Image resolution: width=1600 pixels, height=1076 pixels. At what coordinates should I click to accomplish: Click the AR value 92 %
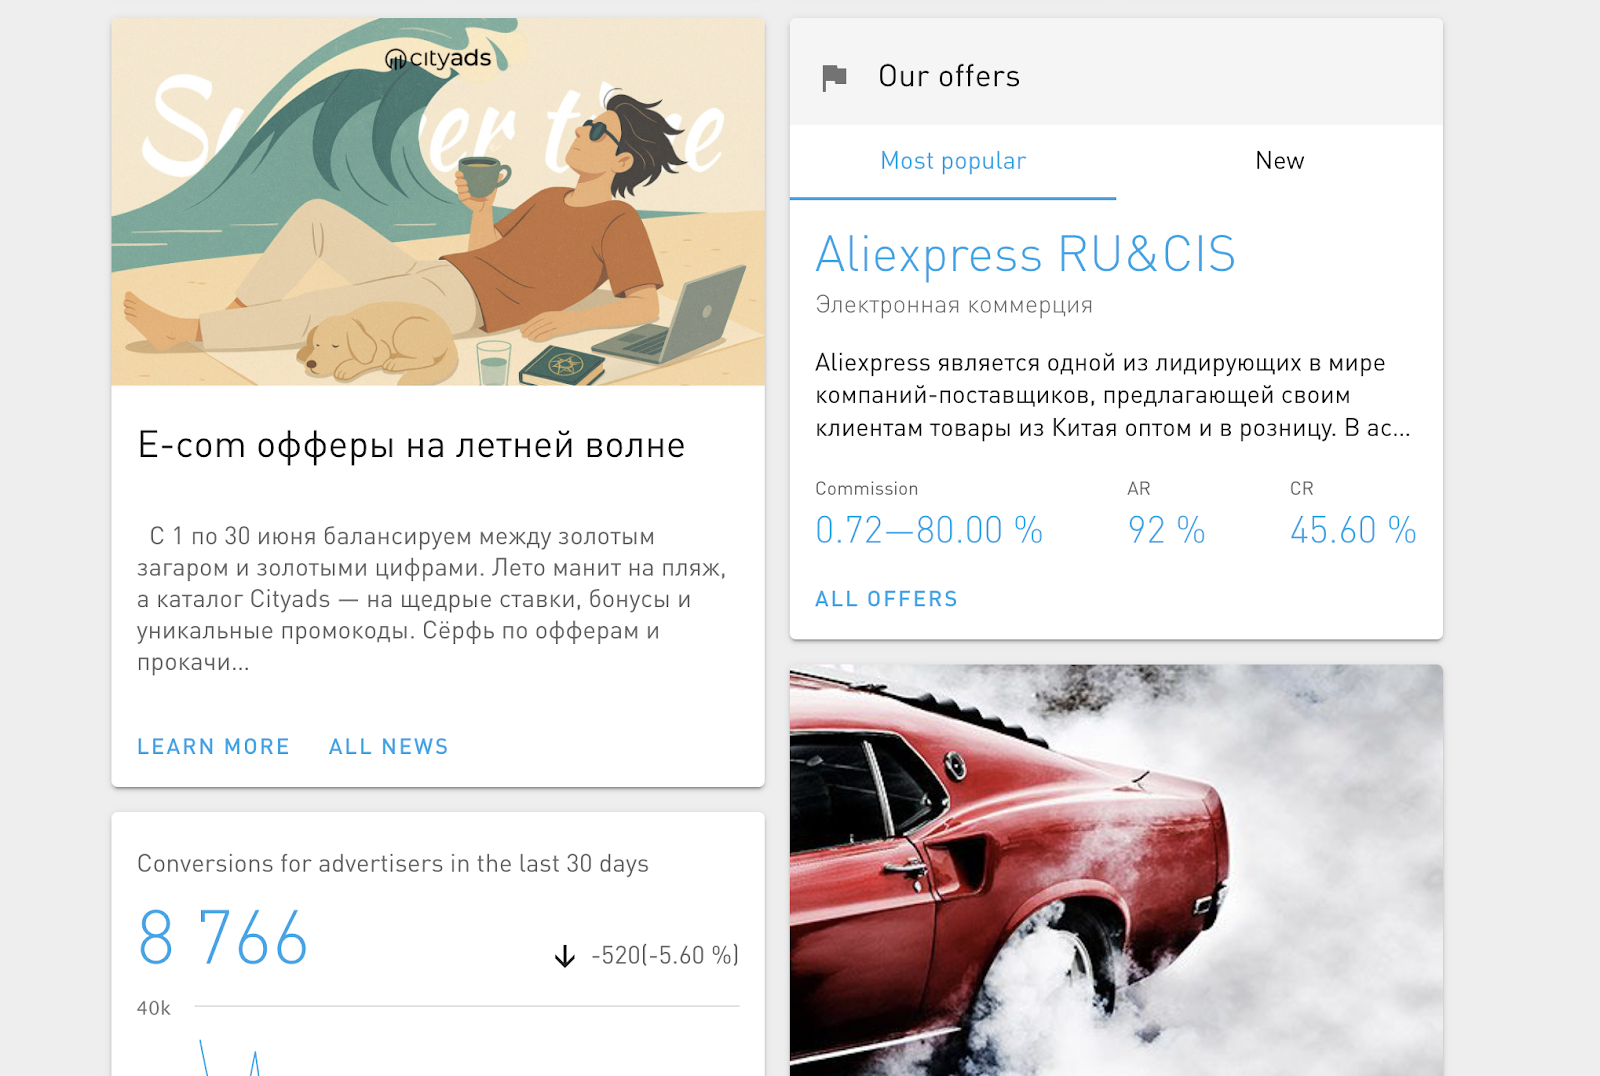tap(1166, 530)
